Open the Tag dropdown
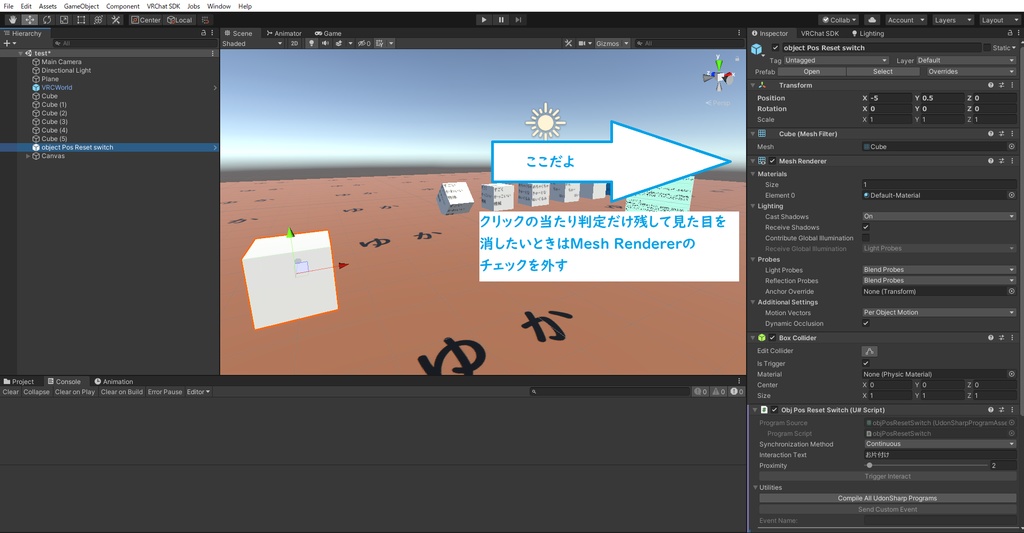1024x533 pixels. [x=836, y=60]
